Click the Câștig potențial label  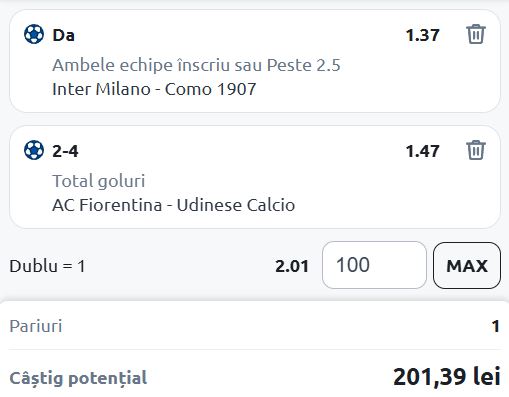[x=78, y=378]
